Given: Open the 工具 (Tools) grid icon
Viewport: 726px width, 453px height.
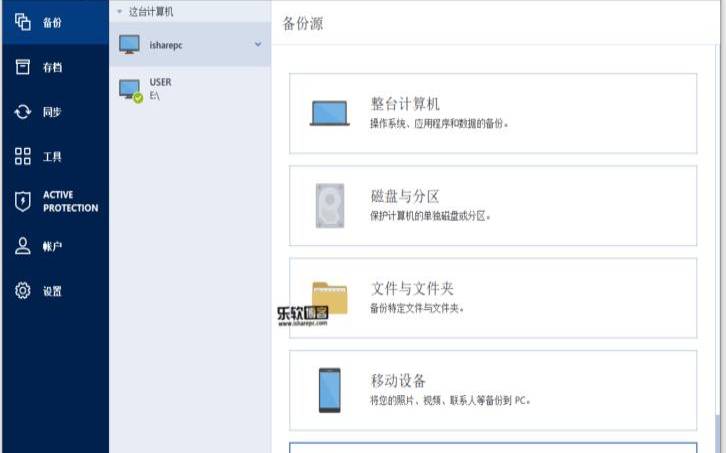Looking at the screenshot, I should (x=23, y=156).
